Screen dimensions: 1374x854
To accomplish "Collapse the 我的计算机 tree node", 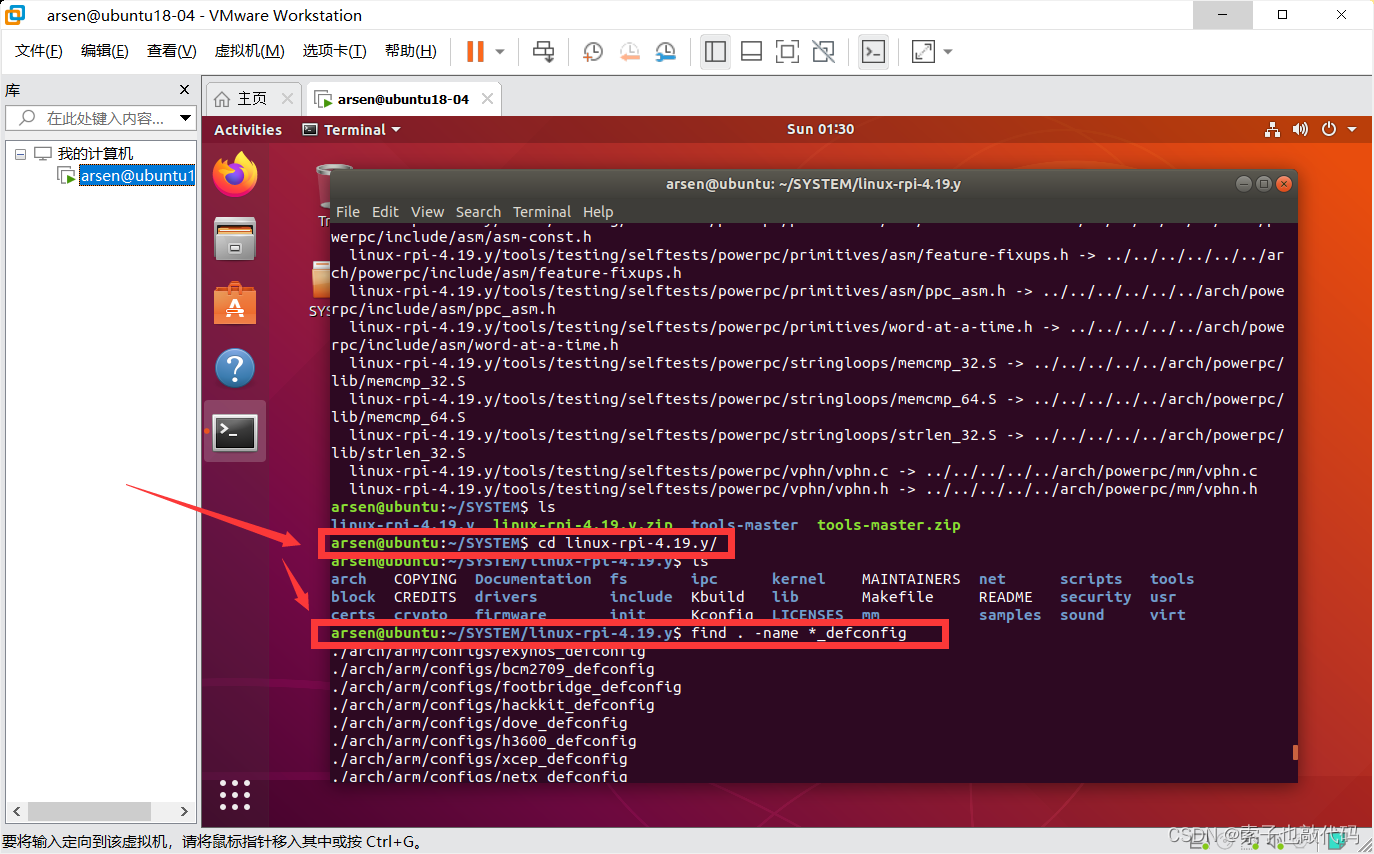I will click(x=20, y=154).
